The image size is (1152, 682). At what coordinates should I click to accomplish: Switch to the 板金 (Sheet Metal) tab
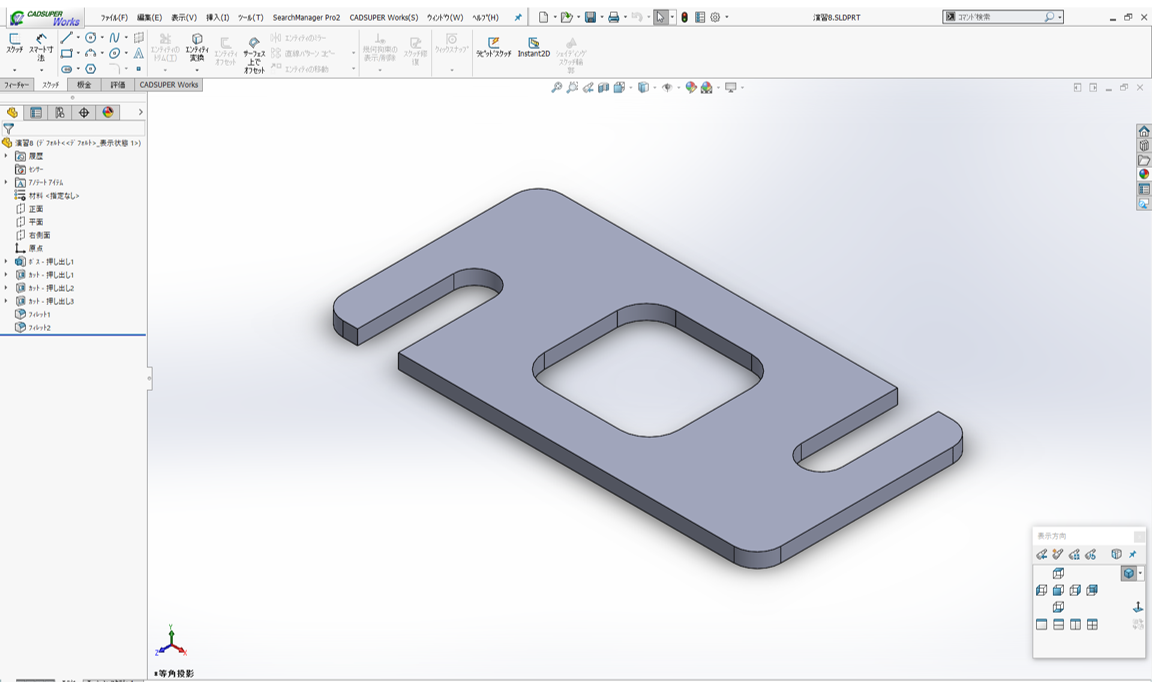84,85
